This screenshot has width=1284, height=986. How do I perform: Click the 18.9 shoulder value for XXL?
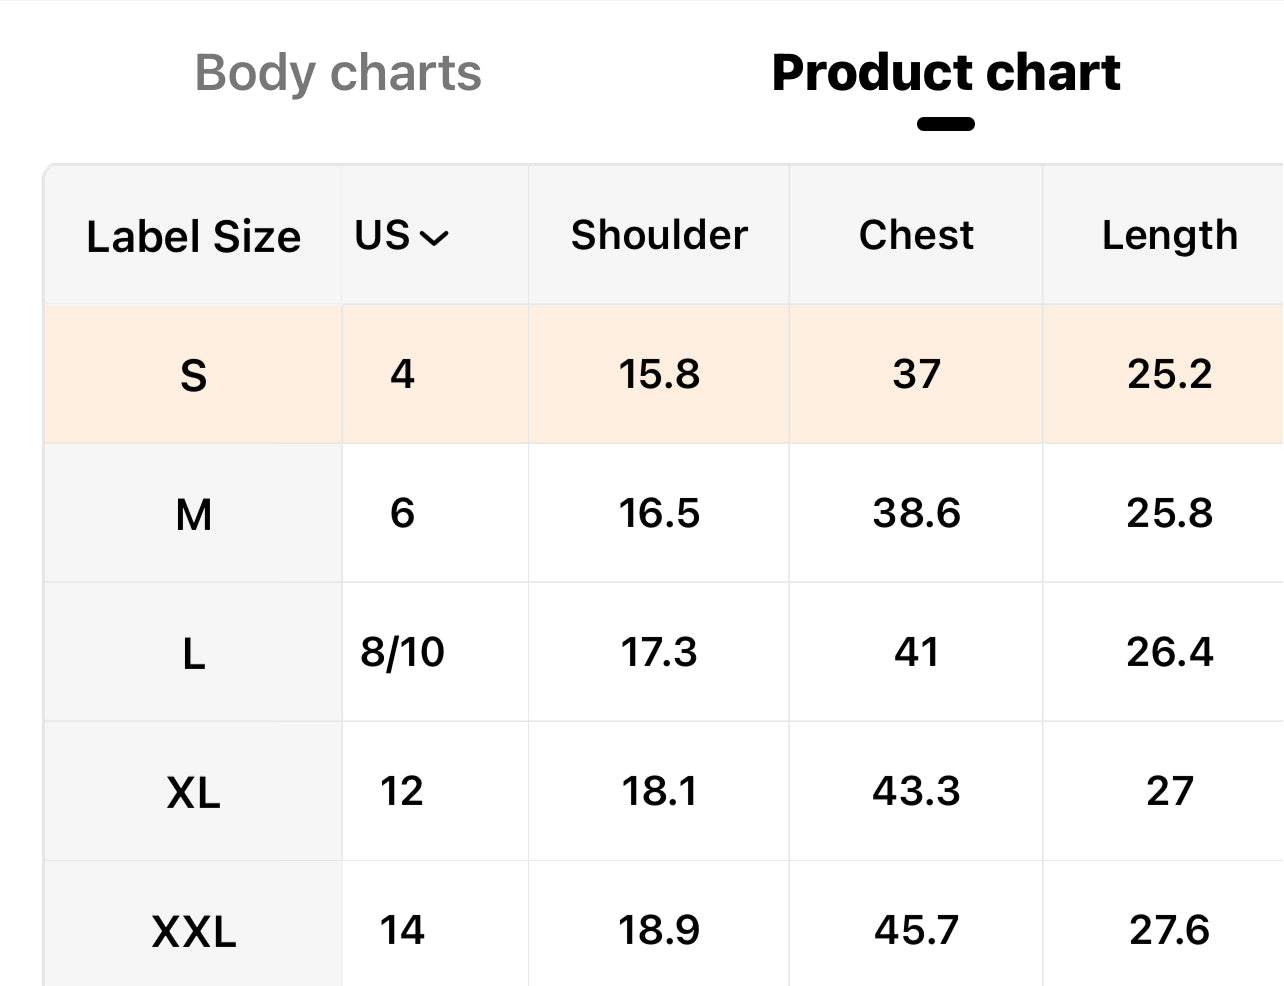click(659, 930)
